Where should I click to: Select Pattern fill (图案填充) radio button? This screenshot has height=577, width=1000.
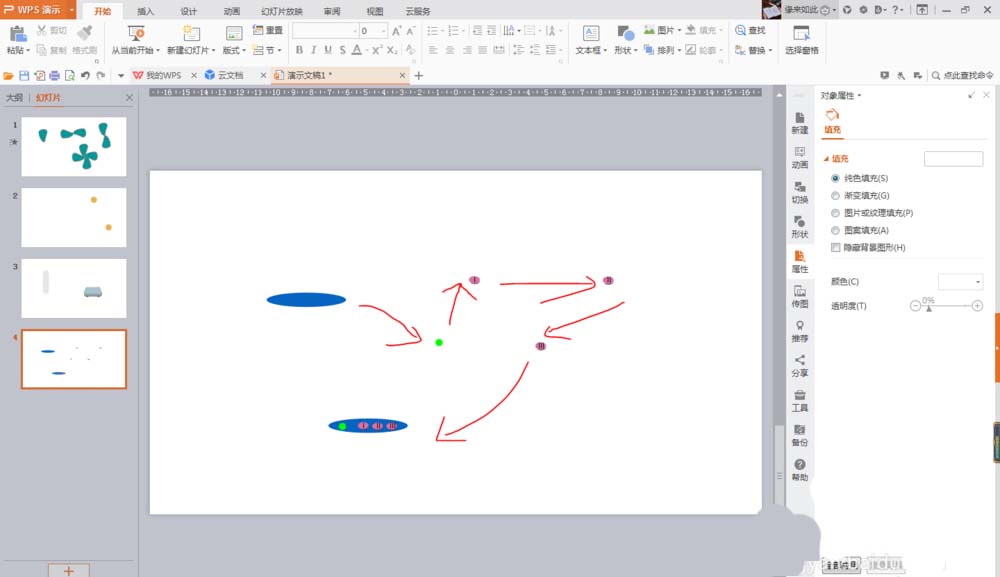point(835,230)
